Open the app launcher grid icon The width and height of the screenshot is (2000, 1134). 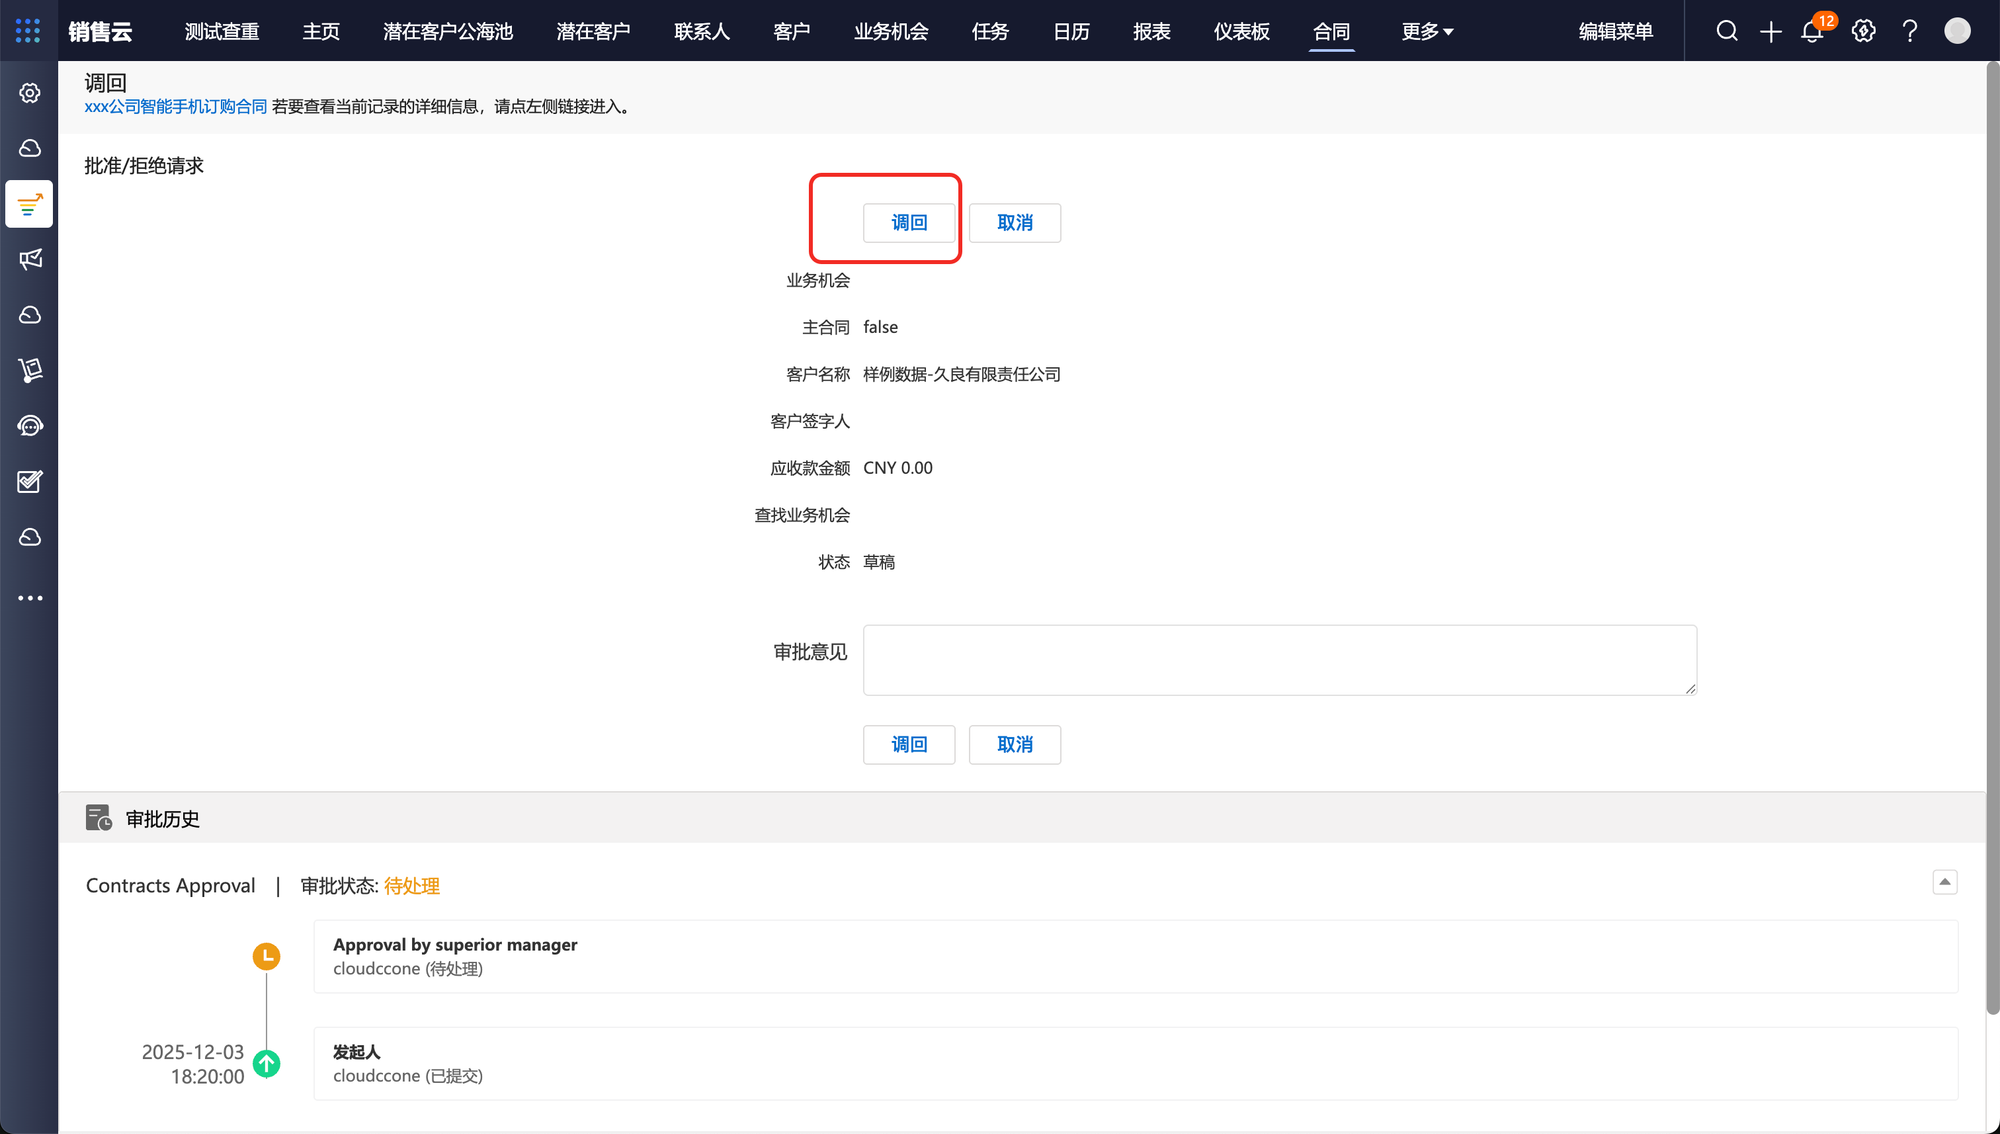pyautogui.click(x=28, y=31)
